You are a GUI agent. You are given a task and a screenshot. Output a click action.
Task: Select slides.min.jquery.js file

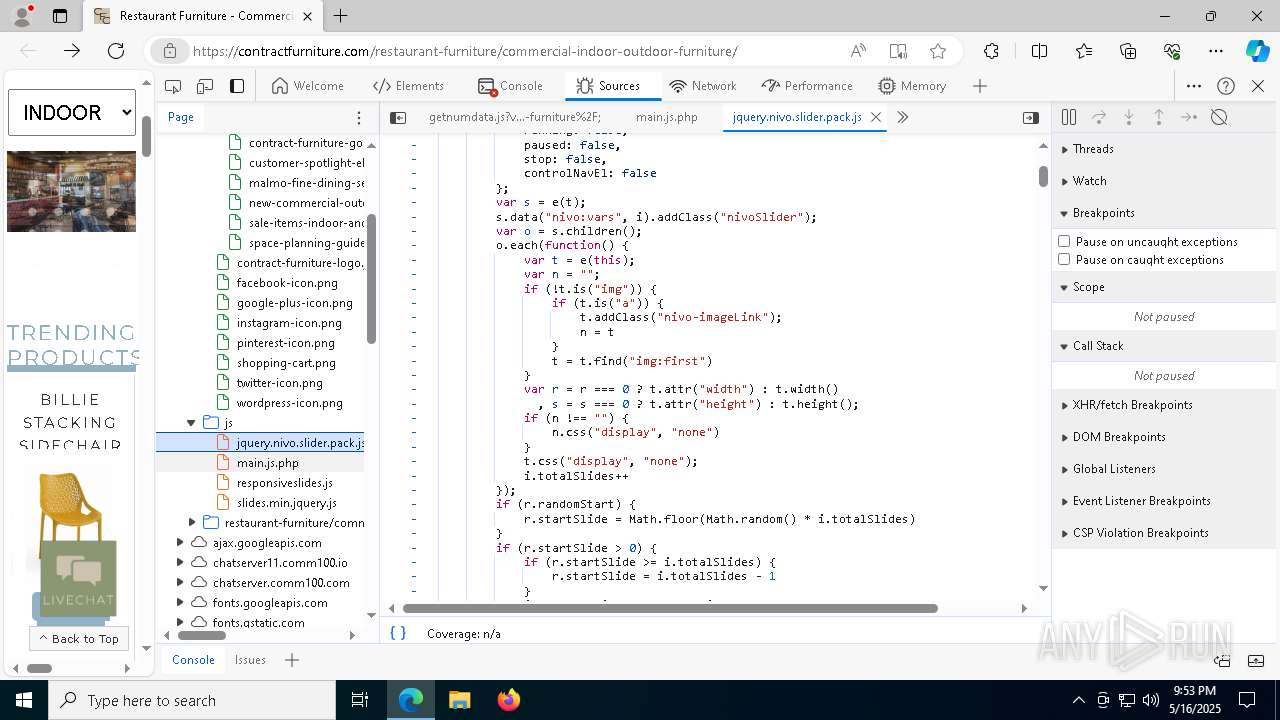pyautogui.click(x=286, y=503)
